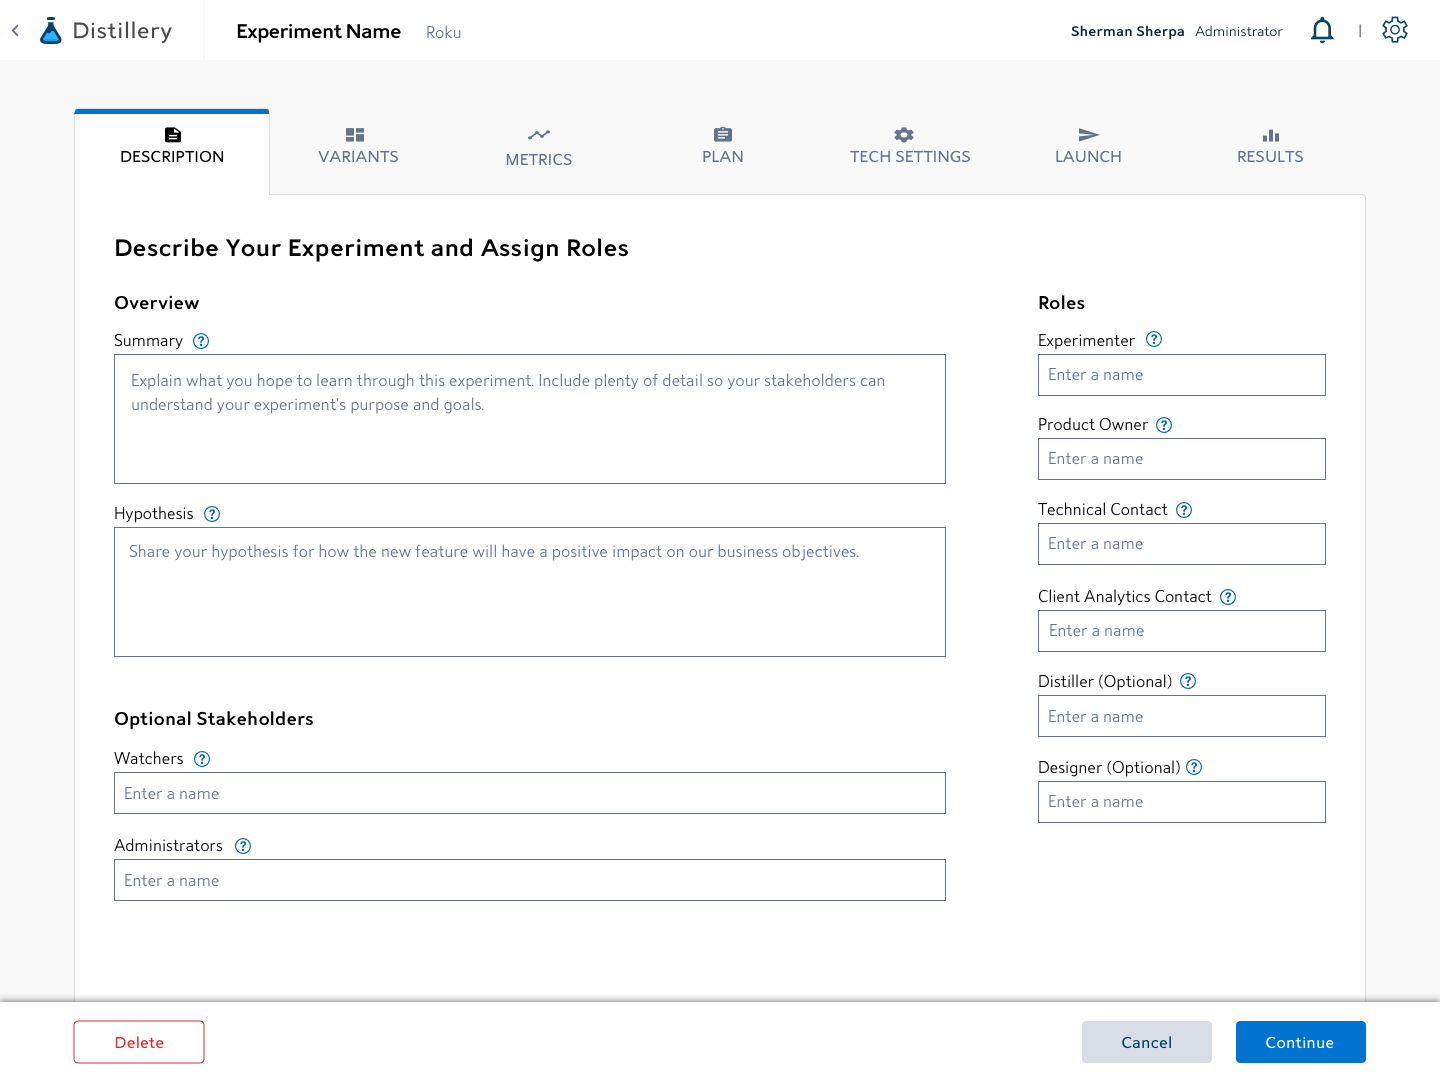Click the Experiment Name title

318,31
